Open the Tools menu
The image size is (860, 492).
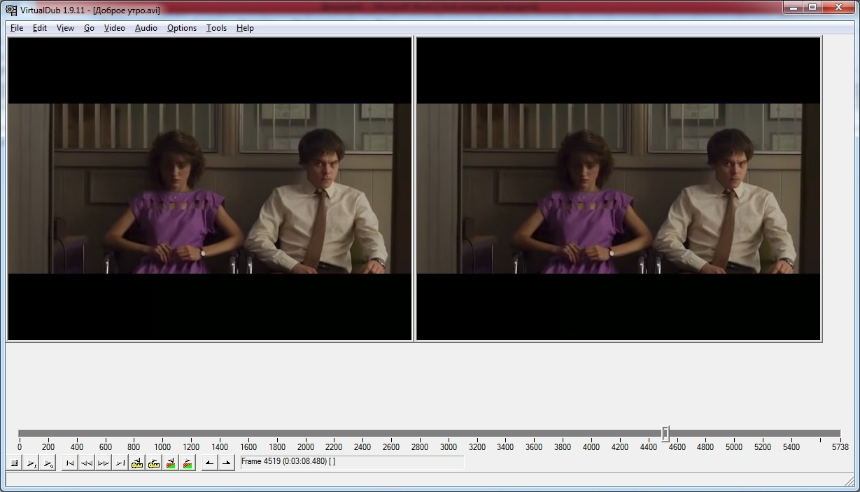pos(216,28)
